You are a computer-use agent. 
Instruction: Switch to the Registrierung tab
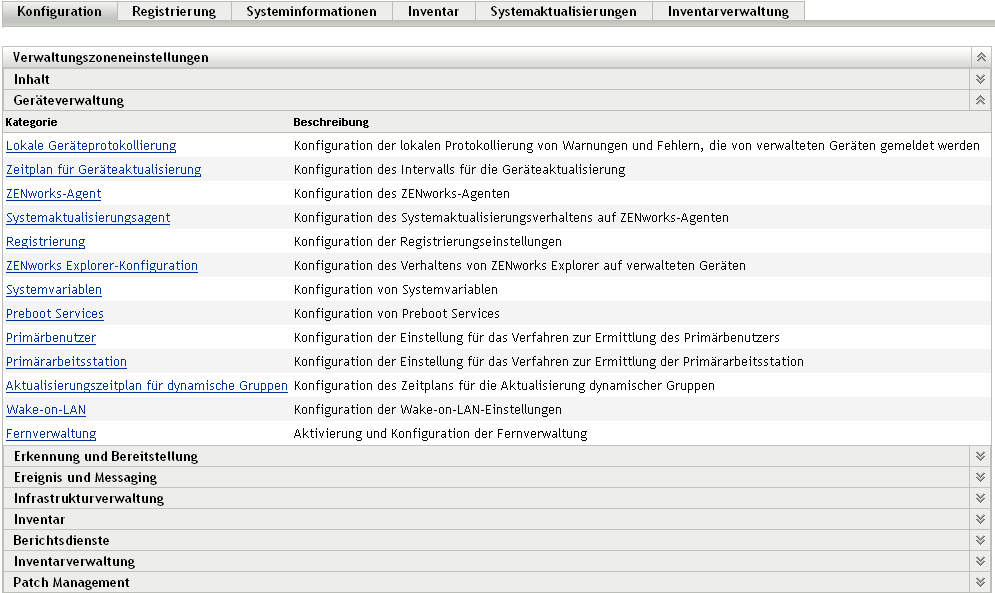tap(174, 12)
